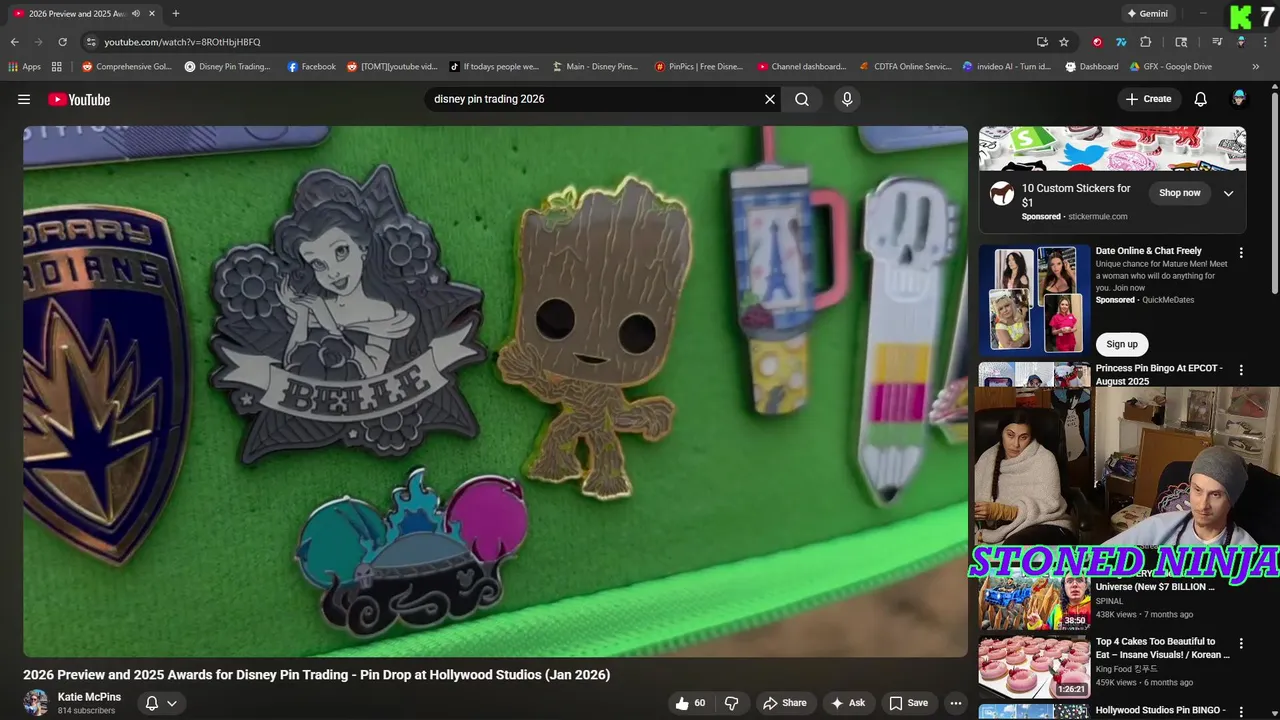The image size is (1280, 720).
Task: Open the [TOMT] youtube vid bookmark
Action: pyautogui.click(x=392, y=66)
